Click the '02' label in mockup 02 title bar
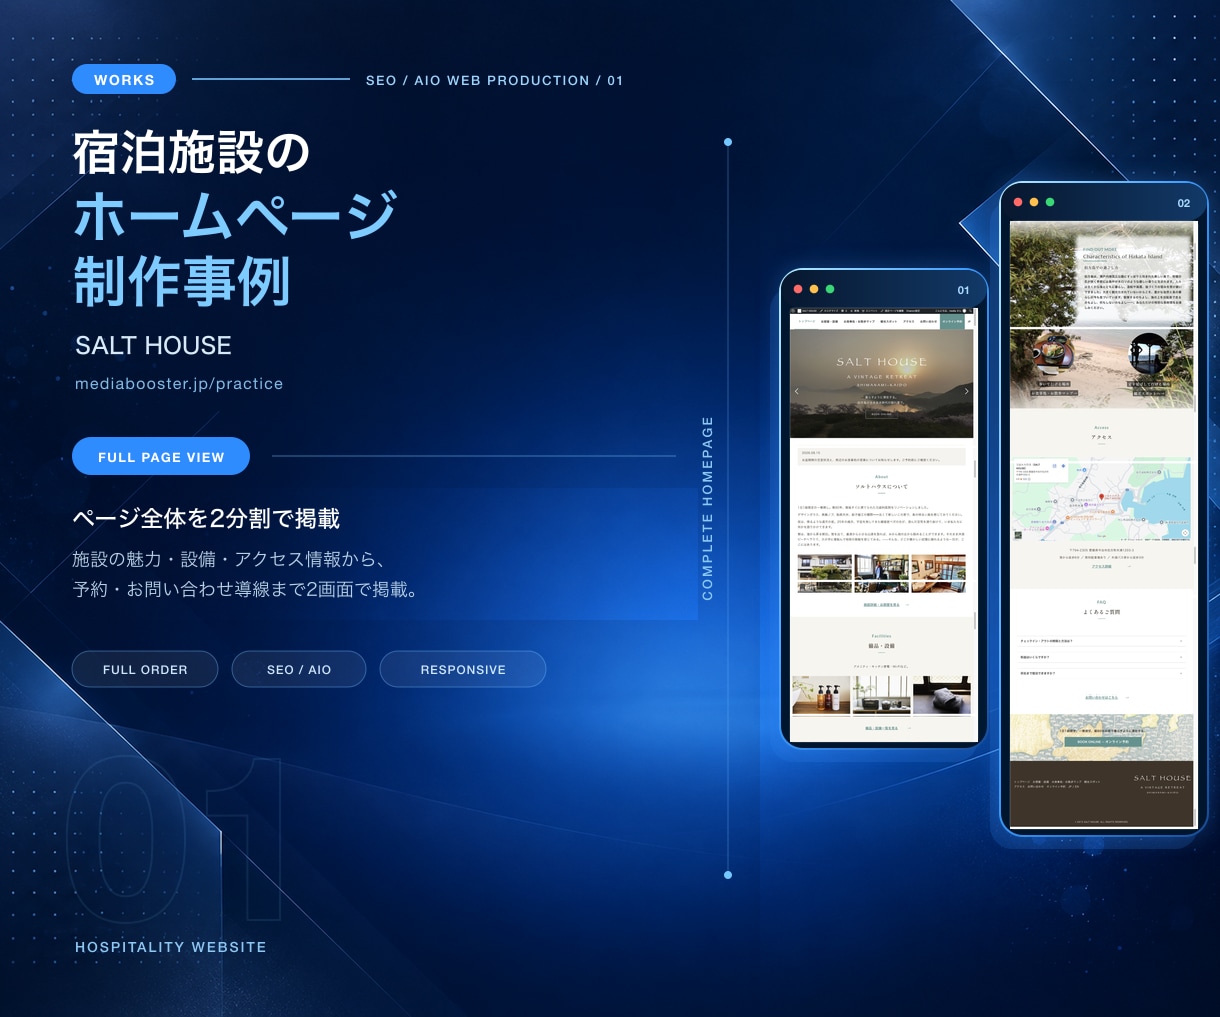Image resolution: width=1220 pixels, height=1017 pixels. [x=1184, y=203]
